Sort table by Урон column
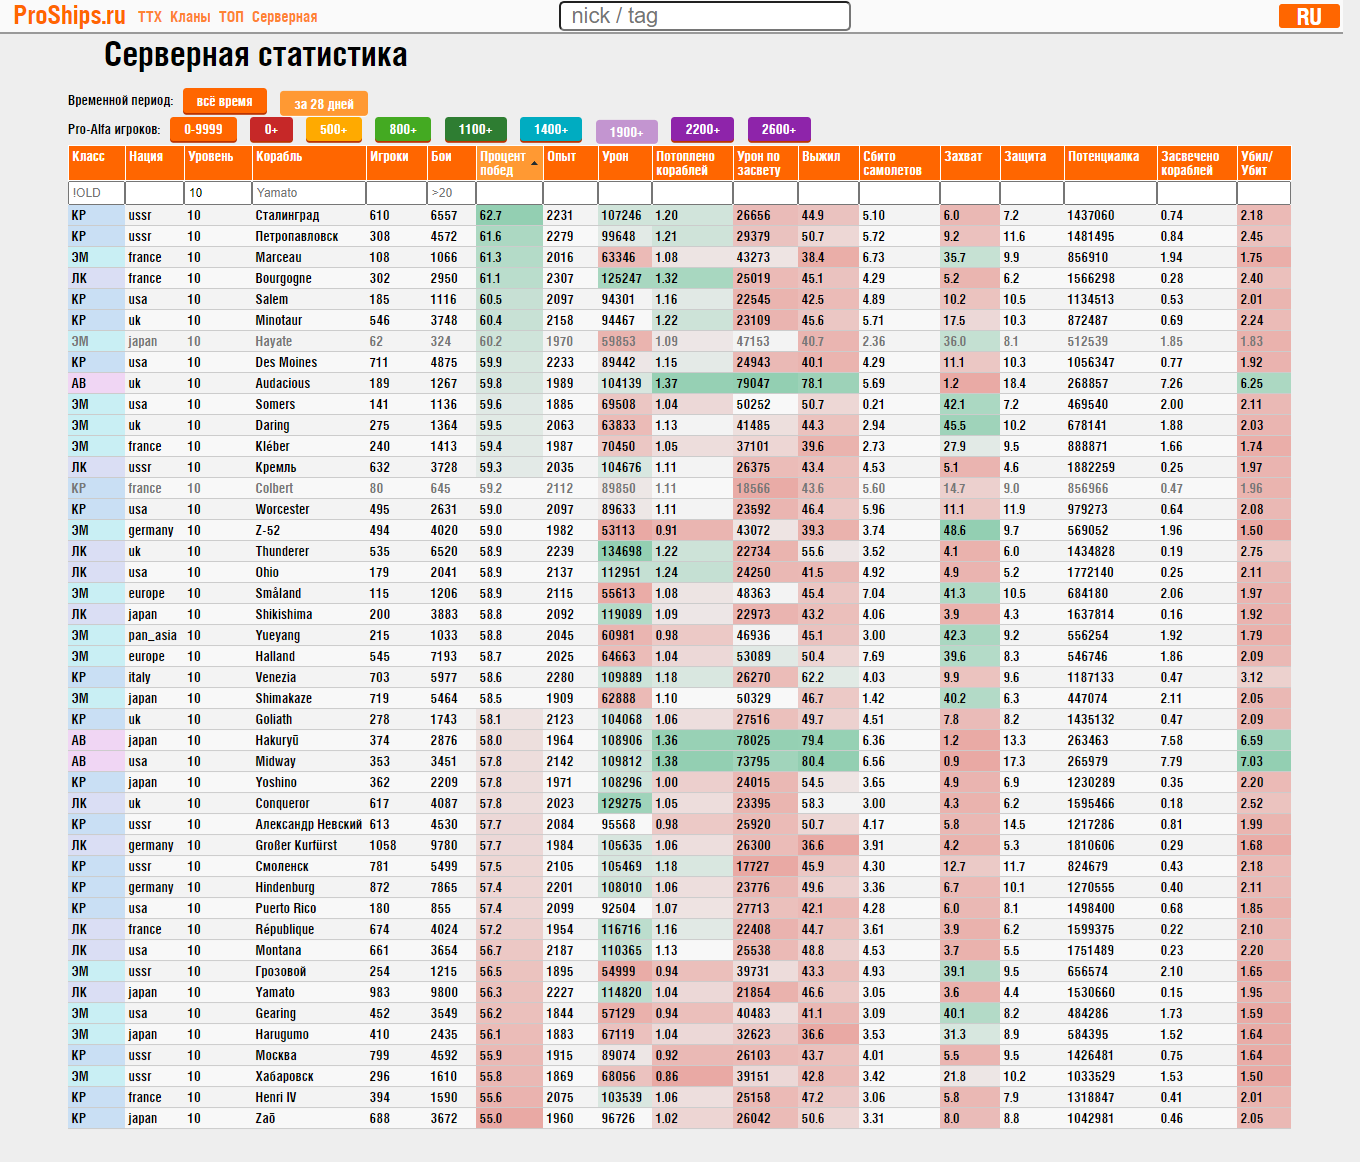 pos(615,157)
